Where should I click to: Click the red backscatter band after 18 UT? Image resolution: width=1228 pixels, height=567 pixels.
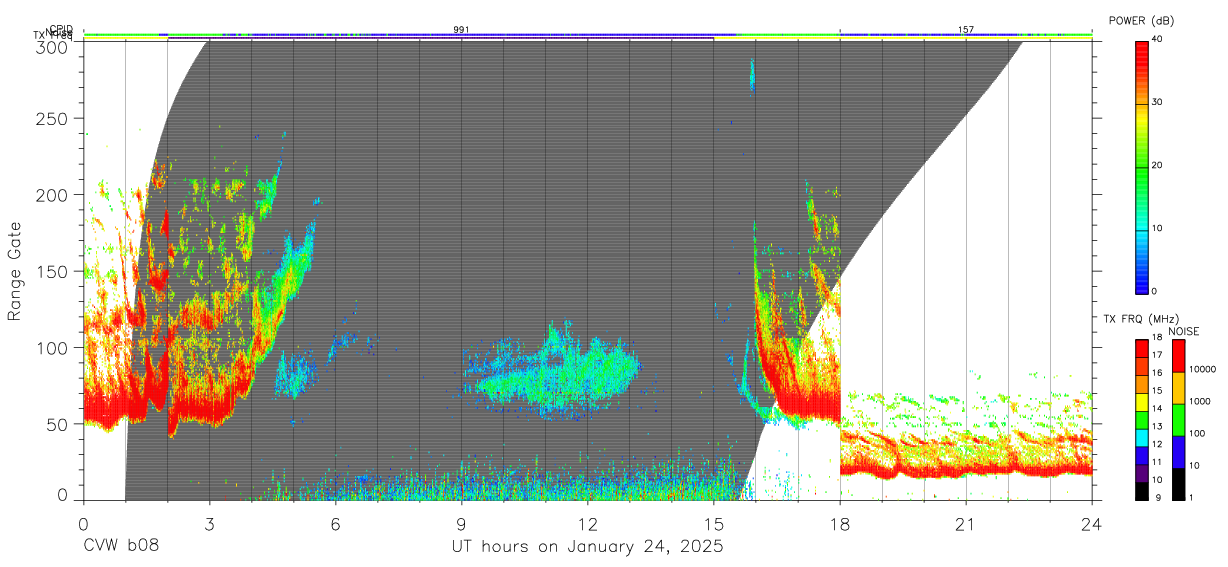click(966, 466)
